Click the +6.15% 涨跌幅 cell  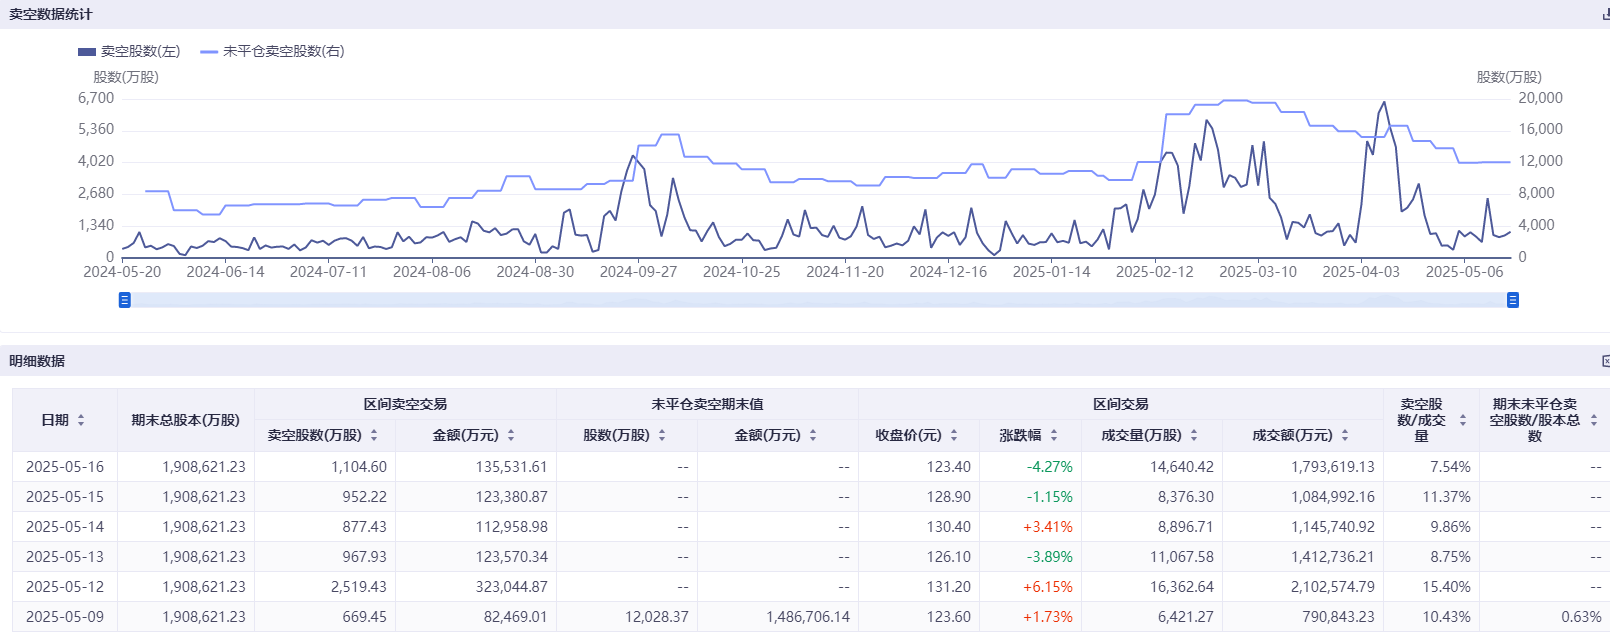[x=1047, y=587]
